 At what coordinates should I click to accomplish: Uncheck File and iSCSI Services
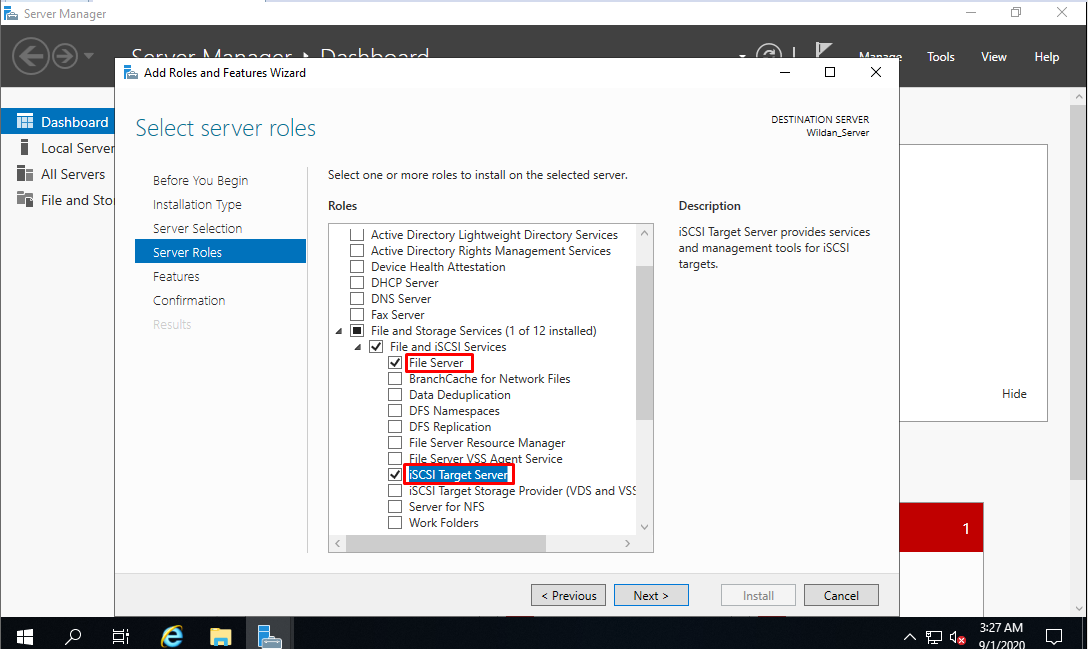point(376,346)
